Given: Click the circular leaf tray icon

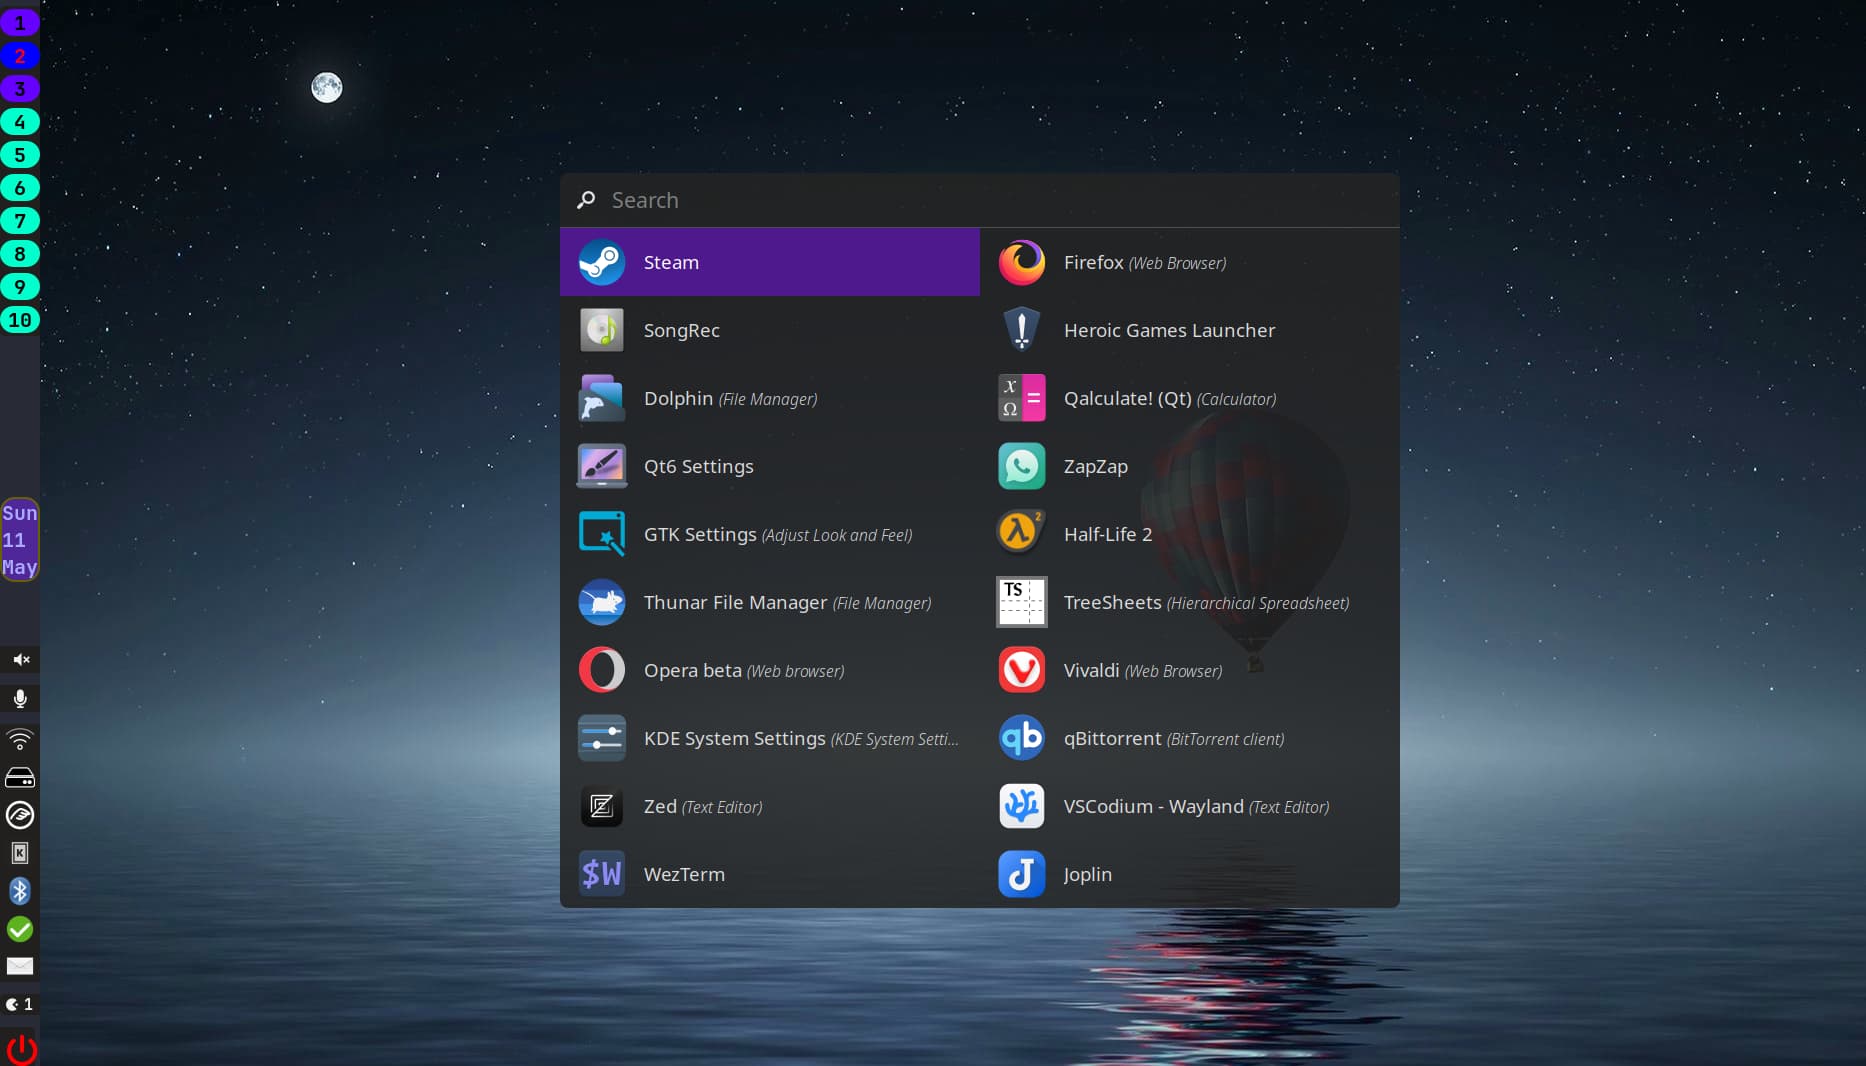Looking at the screenshot, I should tap(20, 815).
